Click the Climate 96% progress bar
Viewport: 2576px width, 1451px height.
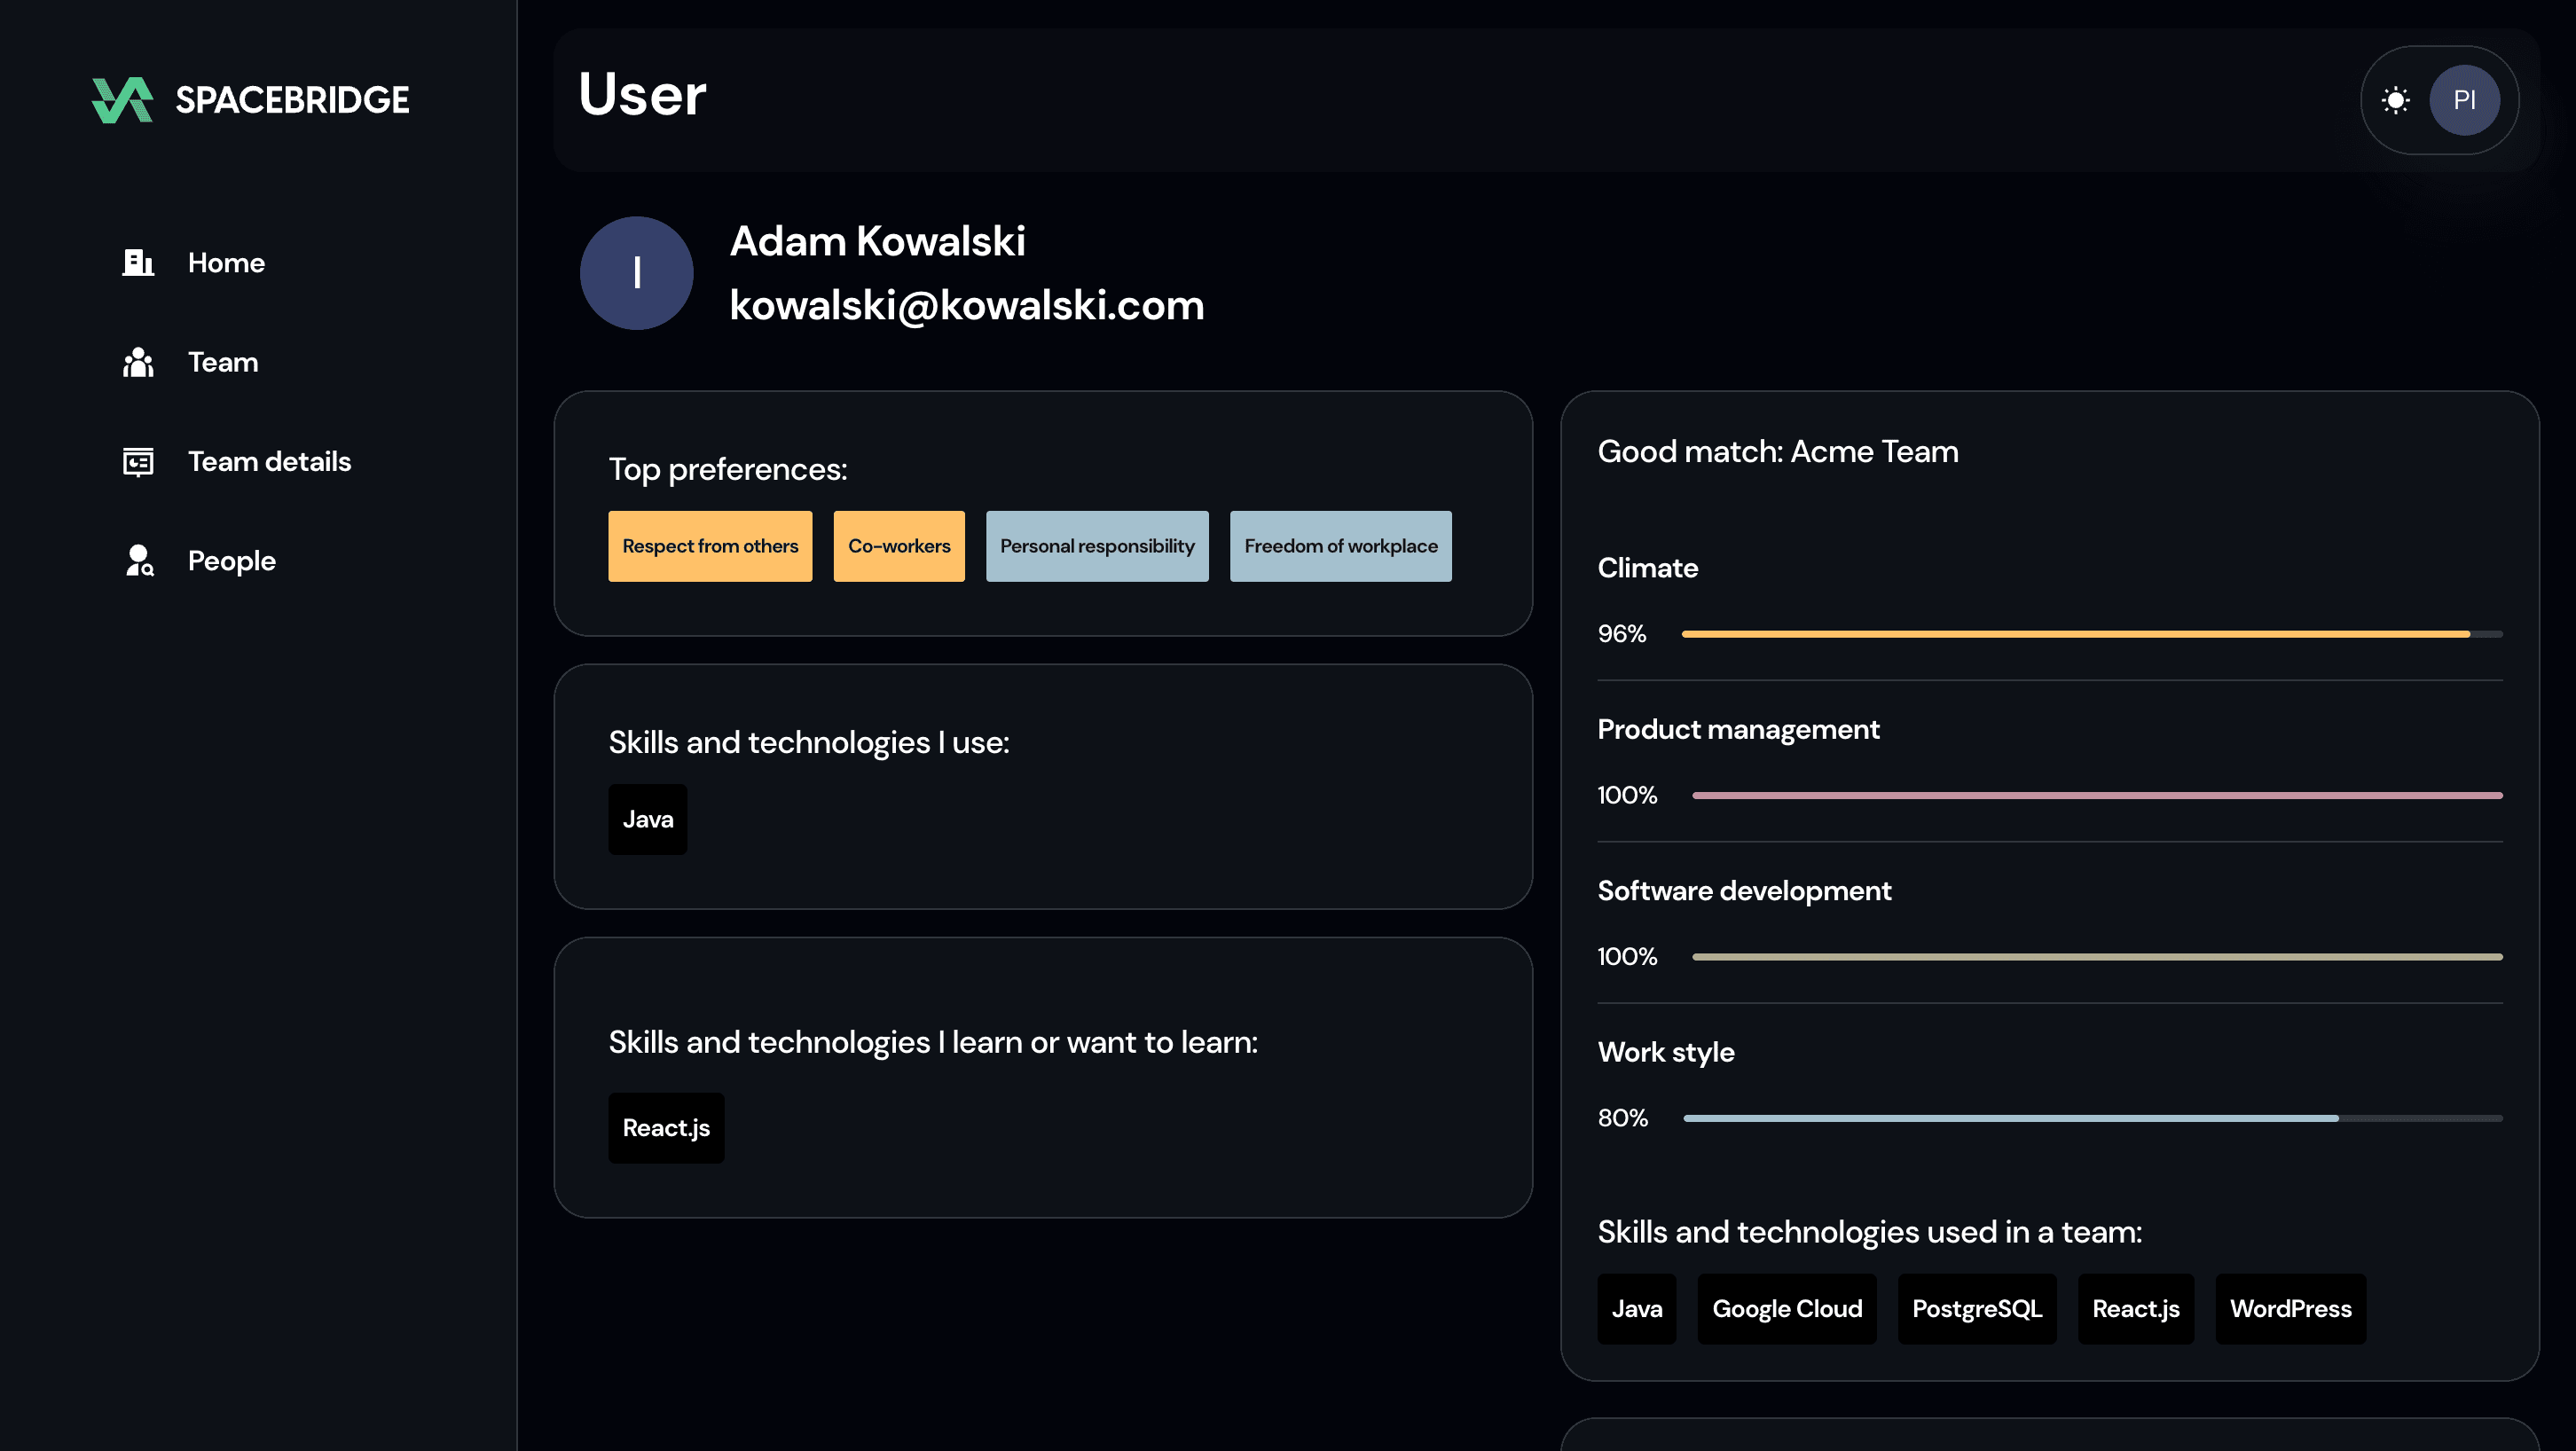[2091, 634]
